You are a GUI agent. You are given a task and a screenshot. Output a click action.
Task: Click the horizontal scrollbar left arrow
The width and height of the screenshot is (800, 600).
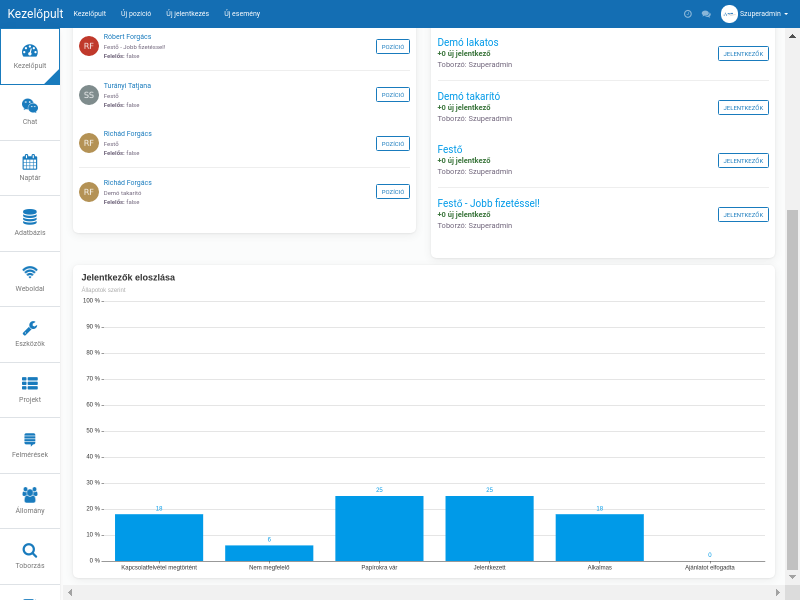70,592
